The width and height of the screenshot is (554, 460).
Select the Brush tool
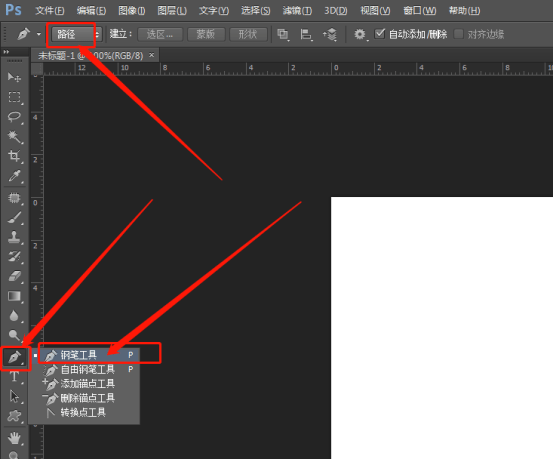click(14, 218)
